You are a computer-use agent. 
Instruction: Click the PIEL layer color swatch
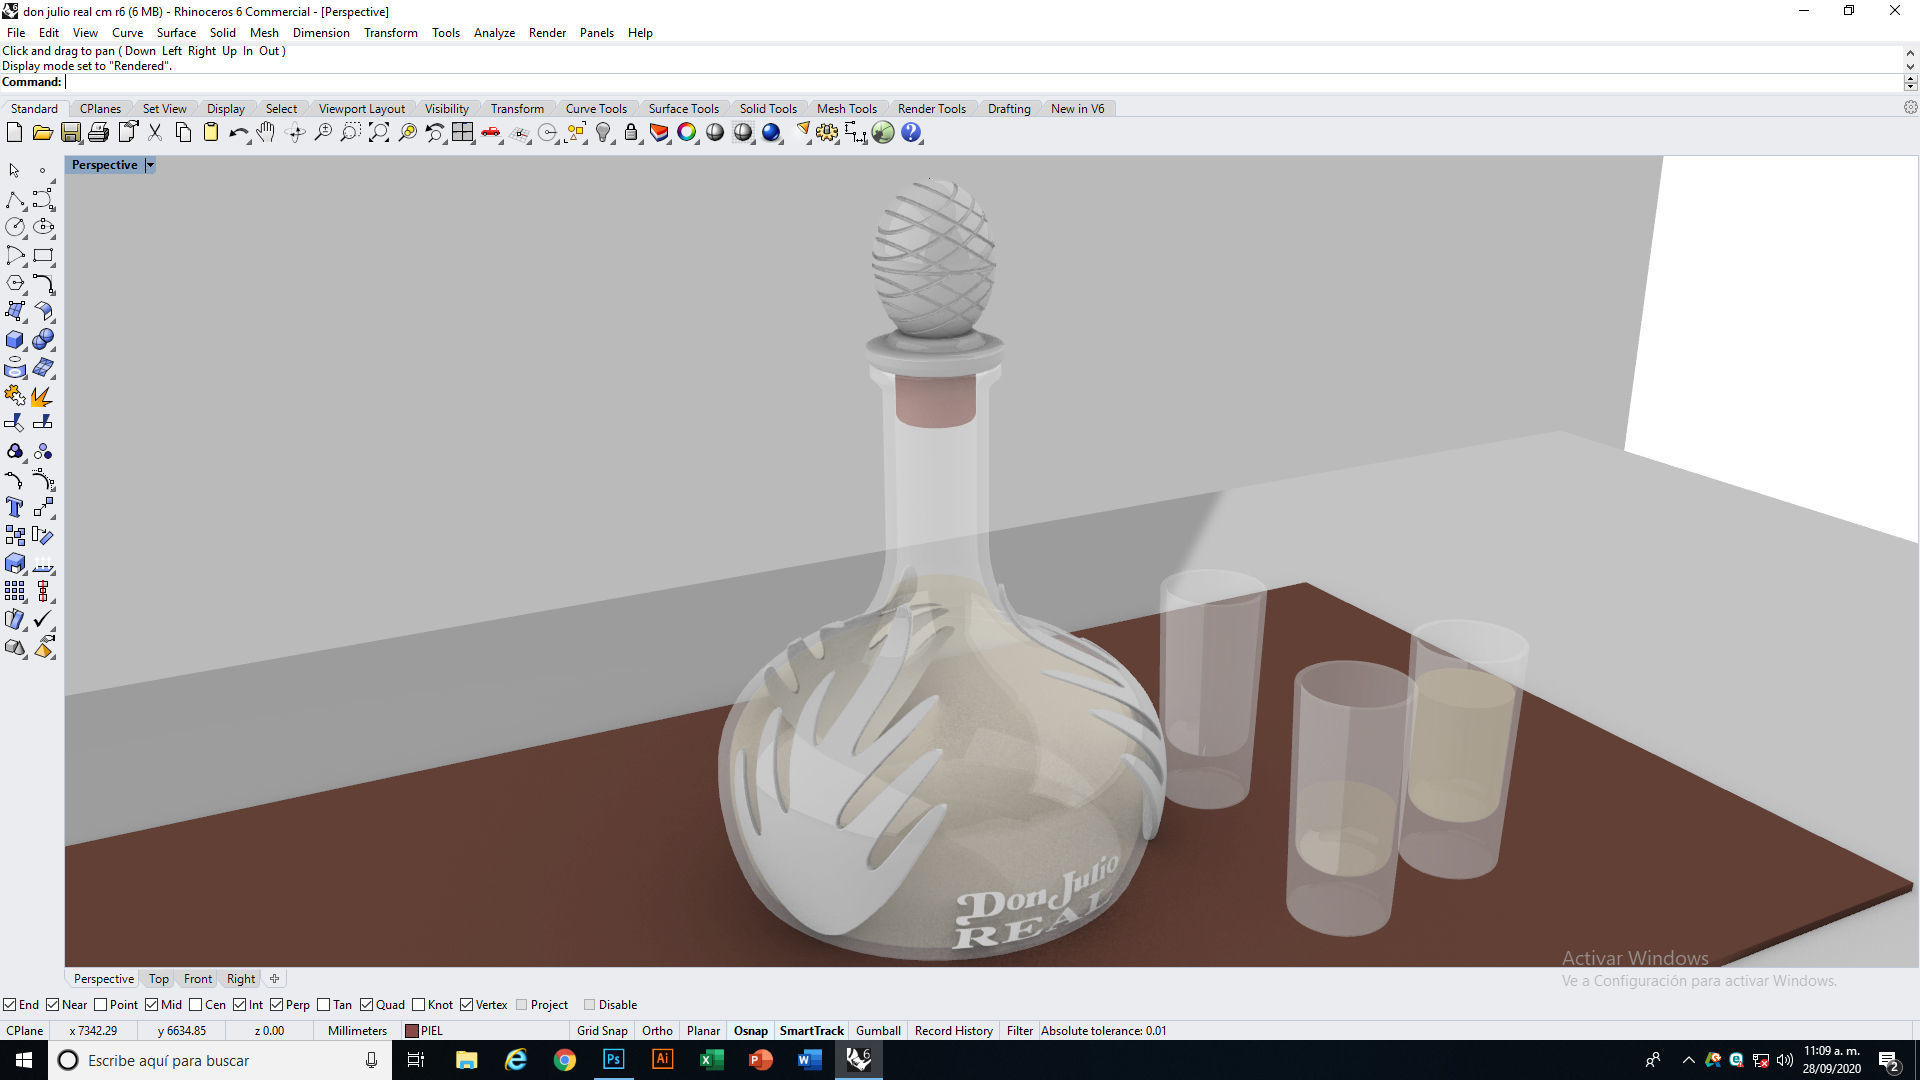pyautogui.click(x=411, y=1030)
